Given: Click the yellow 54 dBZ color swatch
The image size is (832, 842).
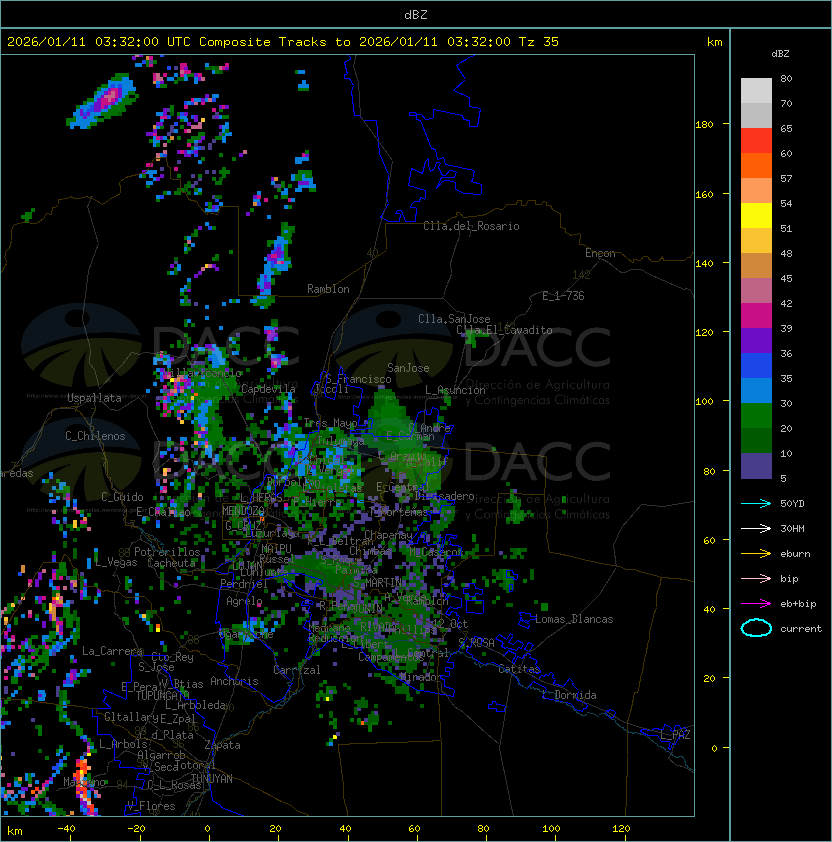Looking at the screenshot, I should 756,215.
